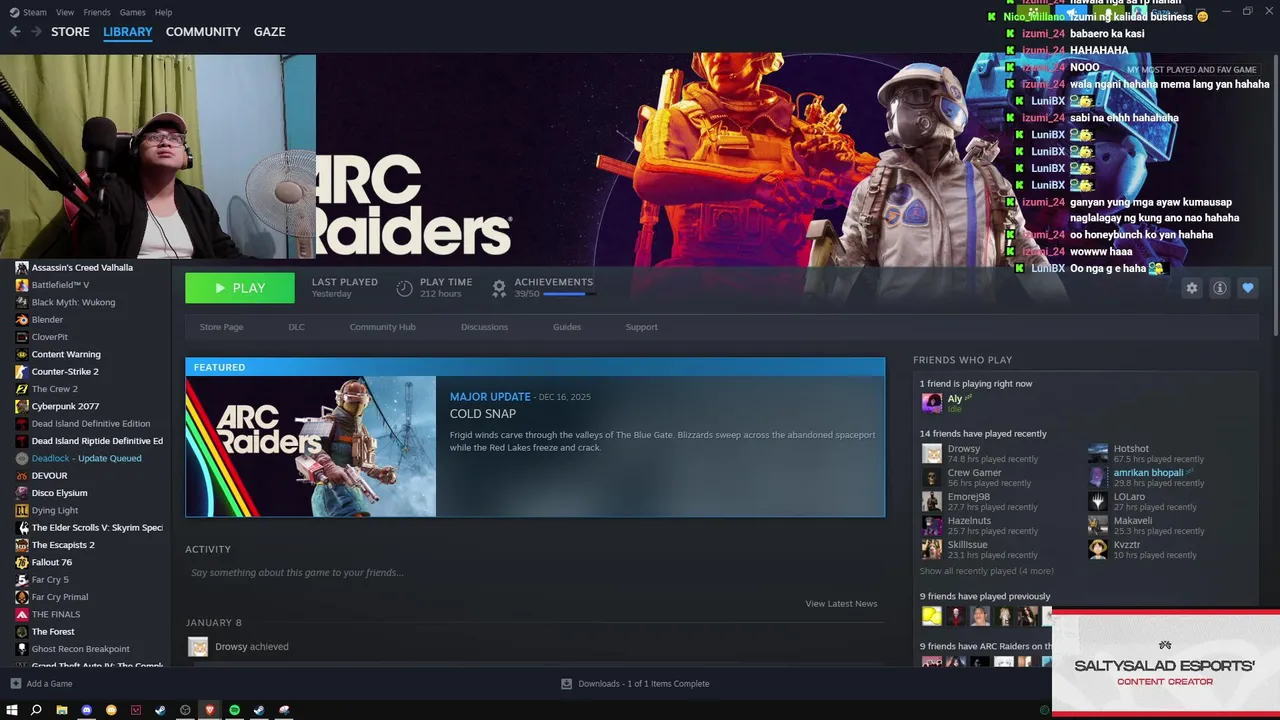Open the Discussions link

pyautogui.click(x=484, y=327)
